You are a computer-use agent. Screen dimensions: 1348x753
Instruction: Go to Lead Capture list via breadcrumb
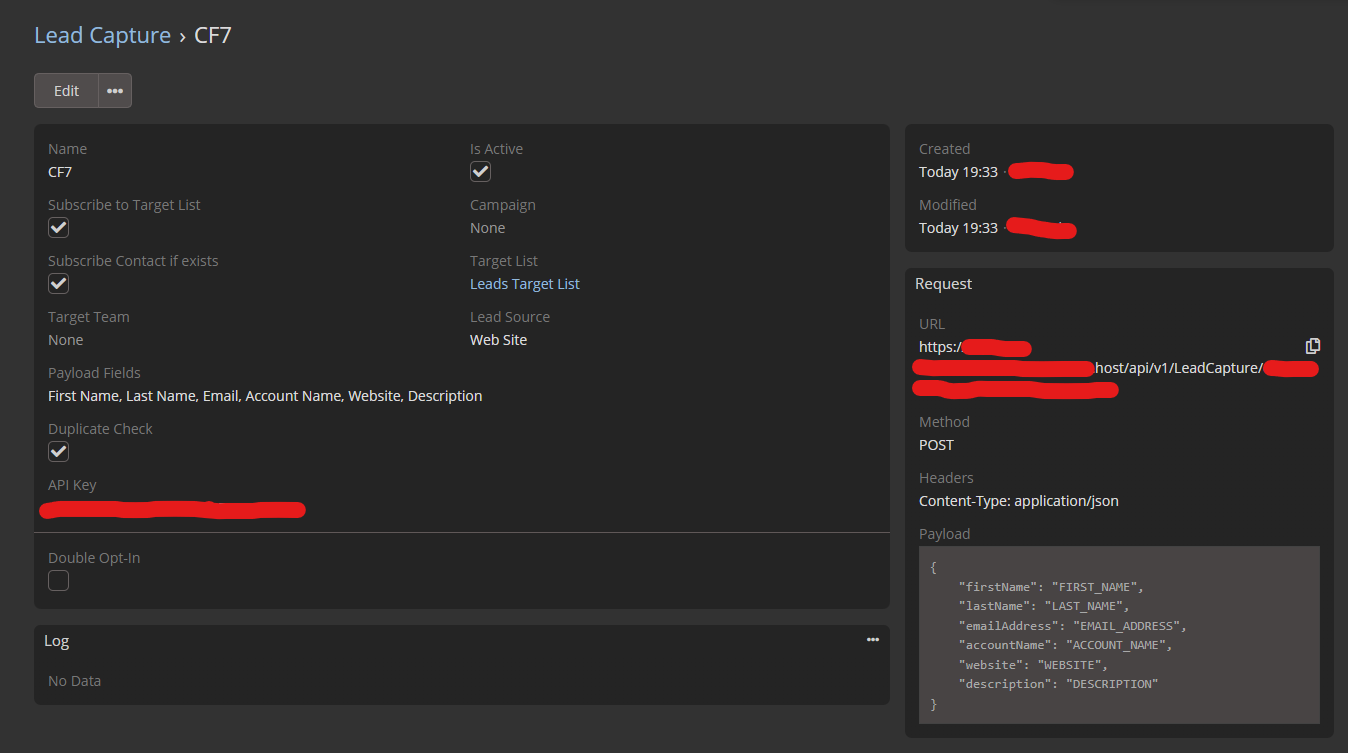102,35
